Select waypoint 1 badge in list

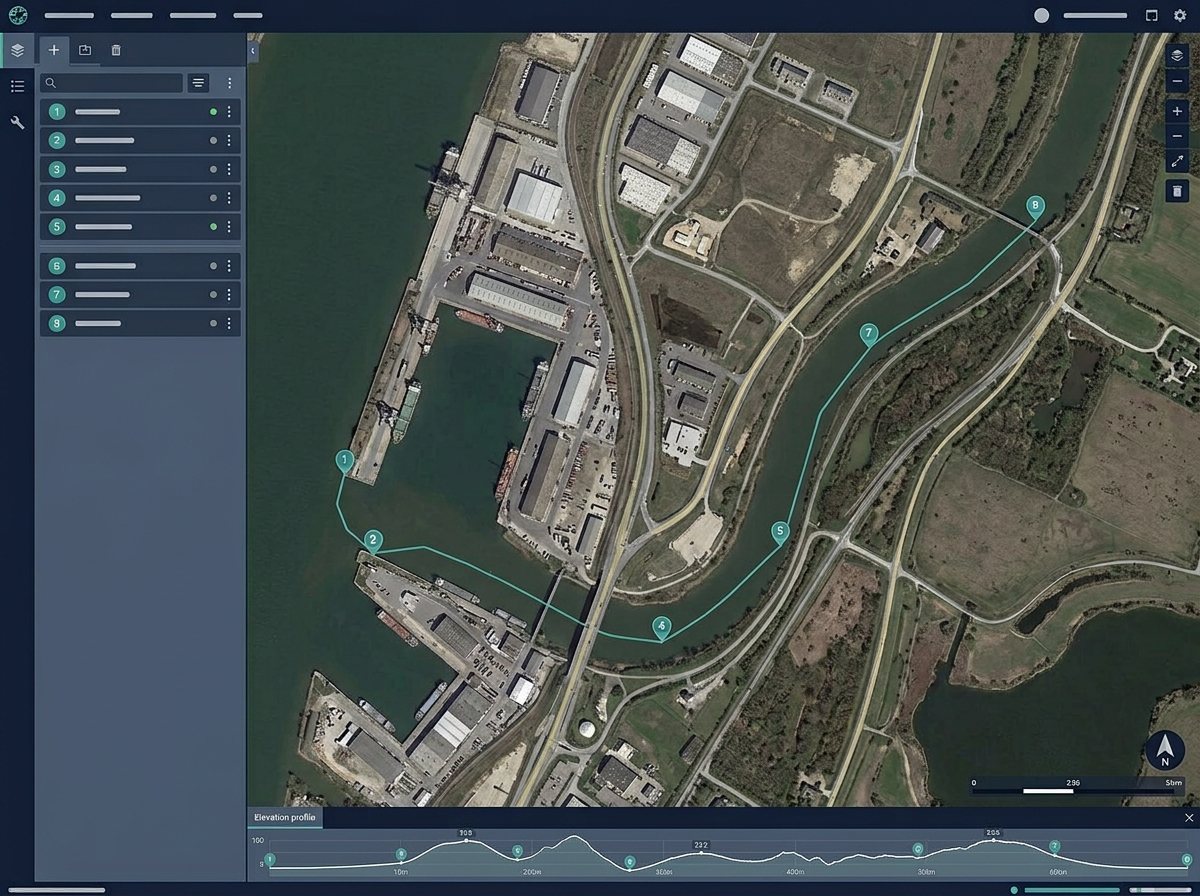click(57, 112)
